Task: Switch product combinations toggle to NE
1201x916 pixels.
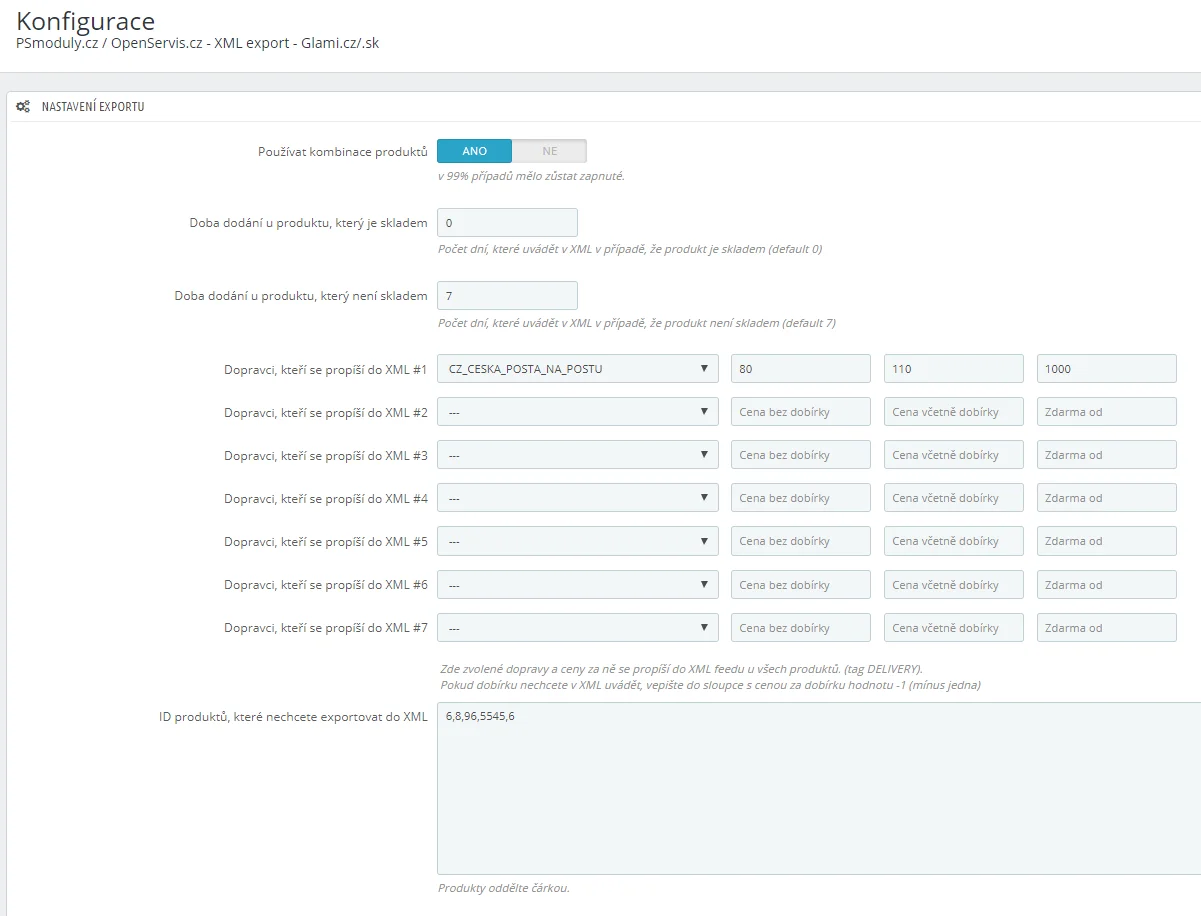Action: click(x=549, y=151)
